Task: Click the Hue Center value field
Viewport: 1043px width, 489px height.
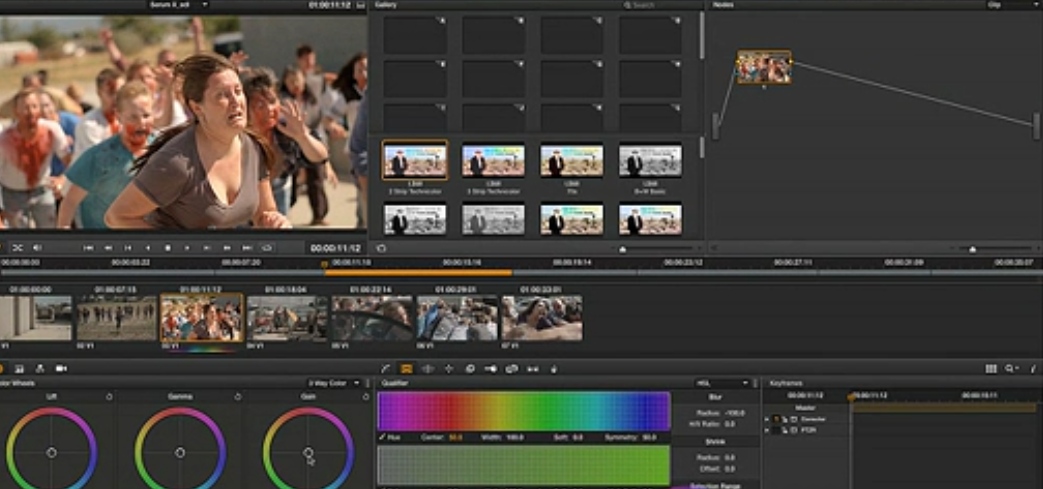Action: [x=456, y=438]
